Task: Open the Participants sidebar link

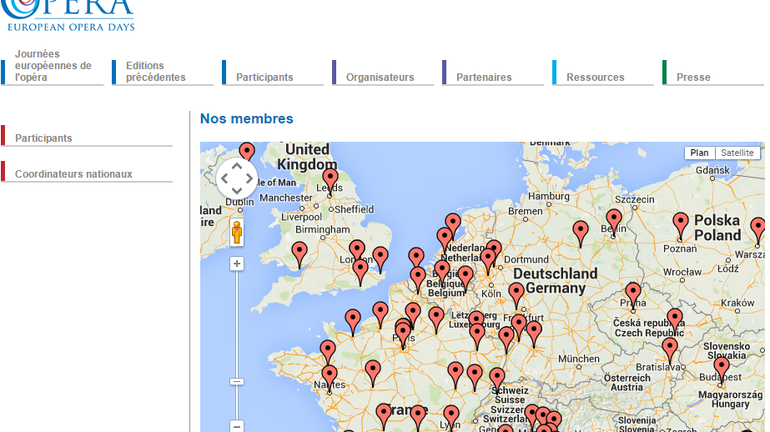Action: click(44, 138)
